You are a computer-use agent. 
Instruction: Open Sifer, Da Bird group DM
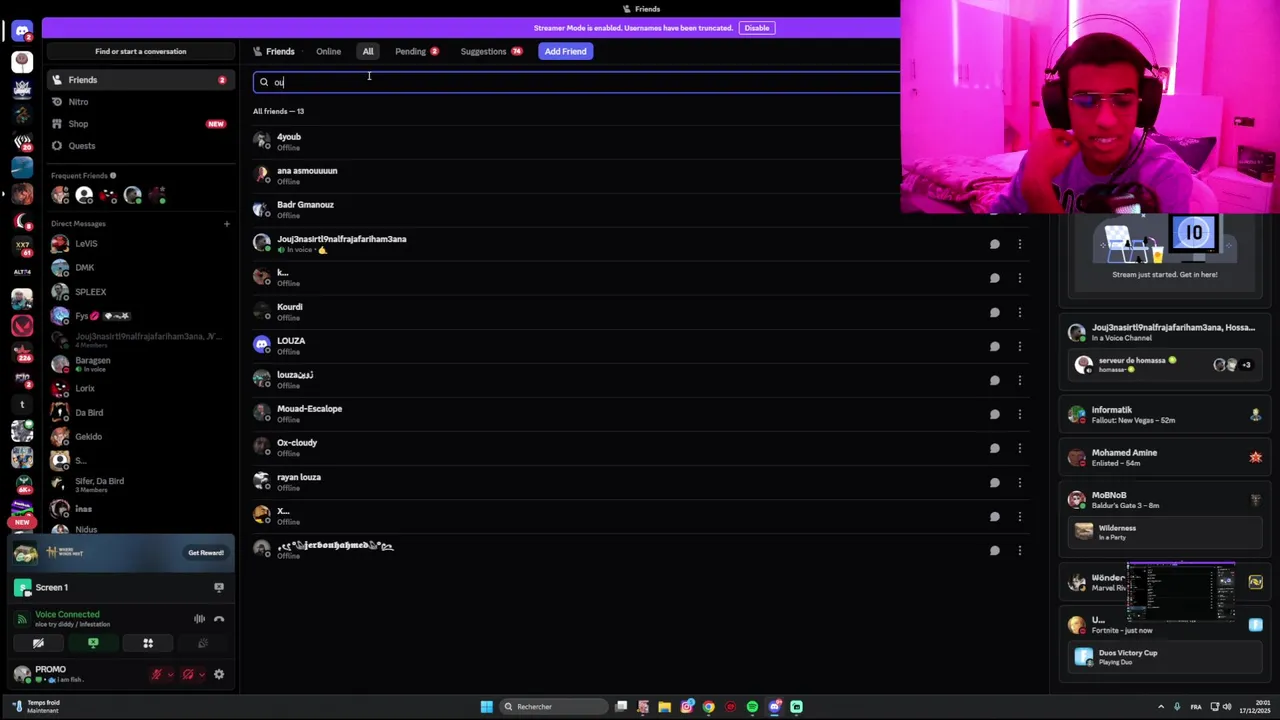click(139, 485)
